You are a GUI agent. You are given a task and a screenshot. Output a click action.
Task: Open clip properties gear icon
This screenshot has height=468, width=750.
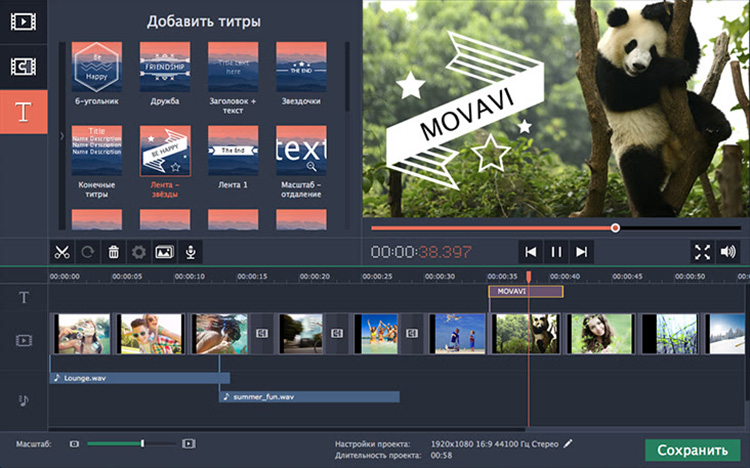pos(139,252)
